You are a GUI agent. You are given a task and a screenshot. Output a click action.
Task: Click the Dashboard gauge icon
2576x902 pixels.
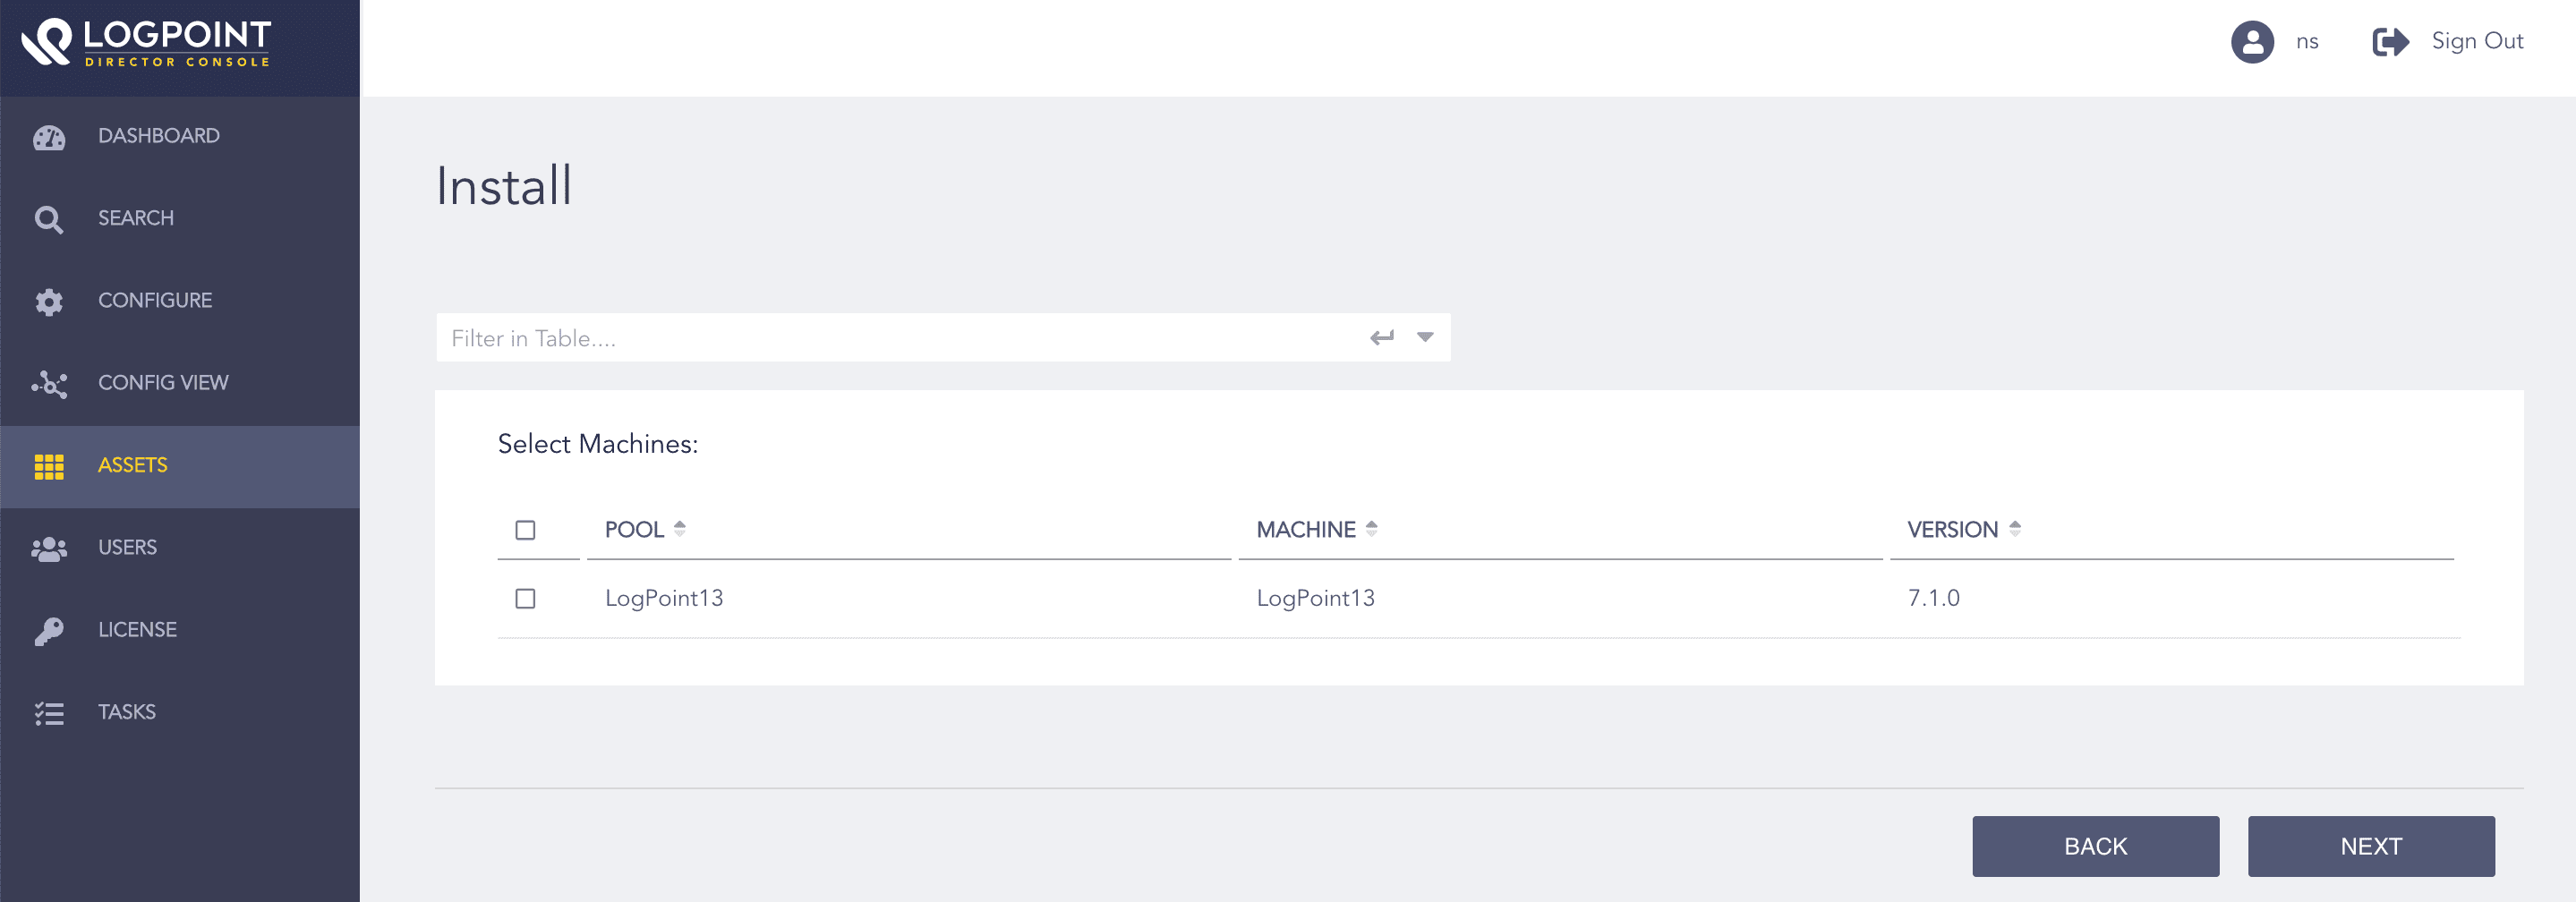click(x=49, y=137)
